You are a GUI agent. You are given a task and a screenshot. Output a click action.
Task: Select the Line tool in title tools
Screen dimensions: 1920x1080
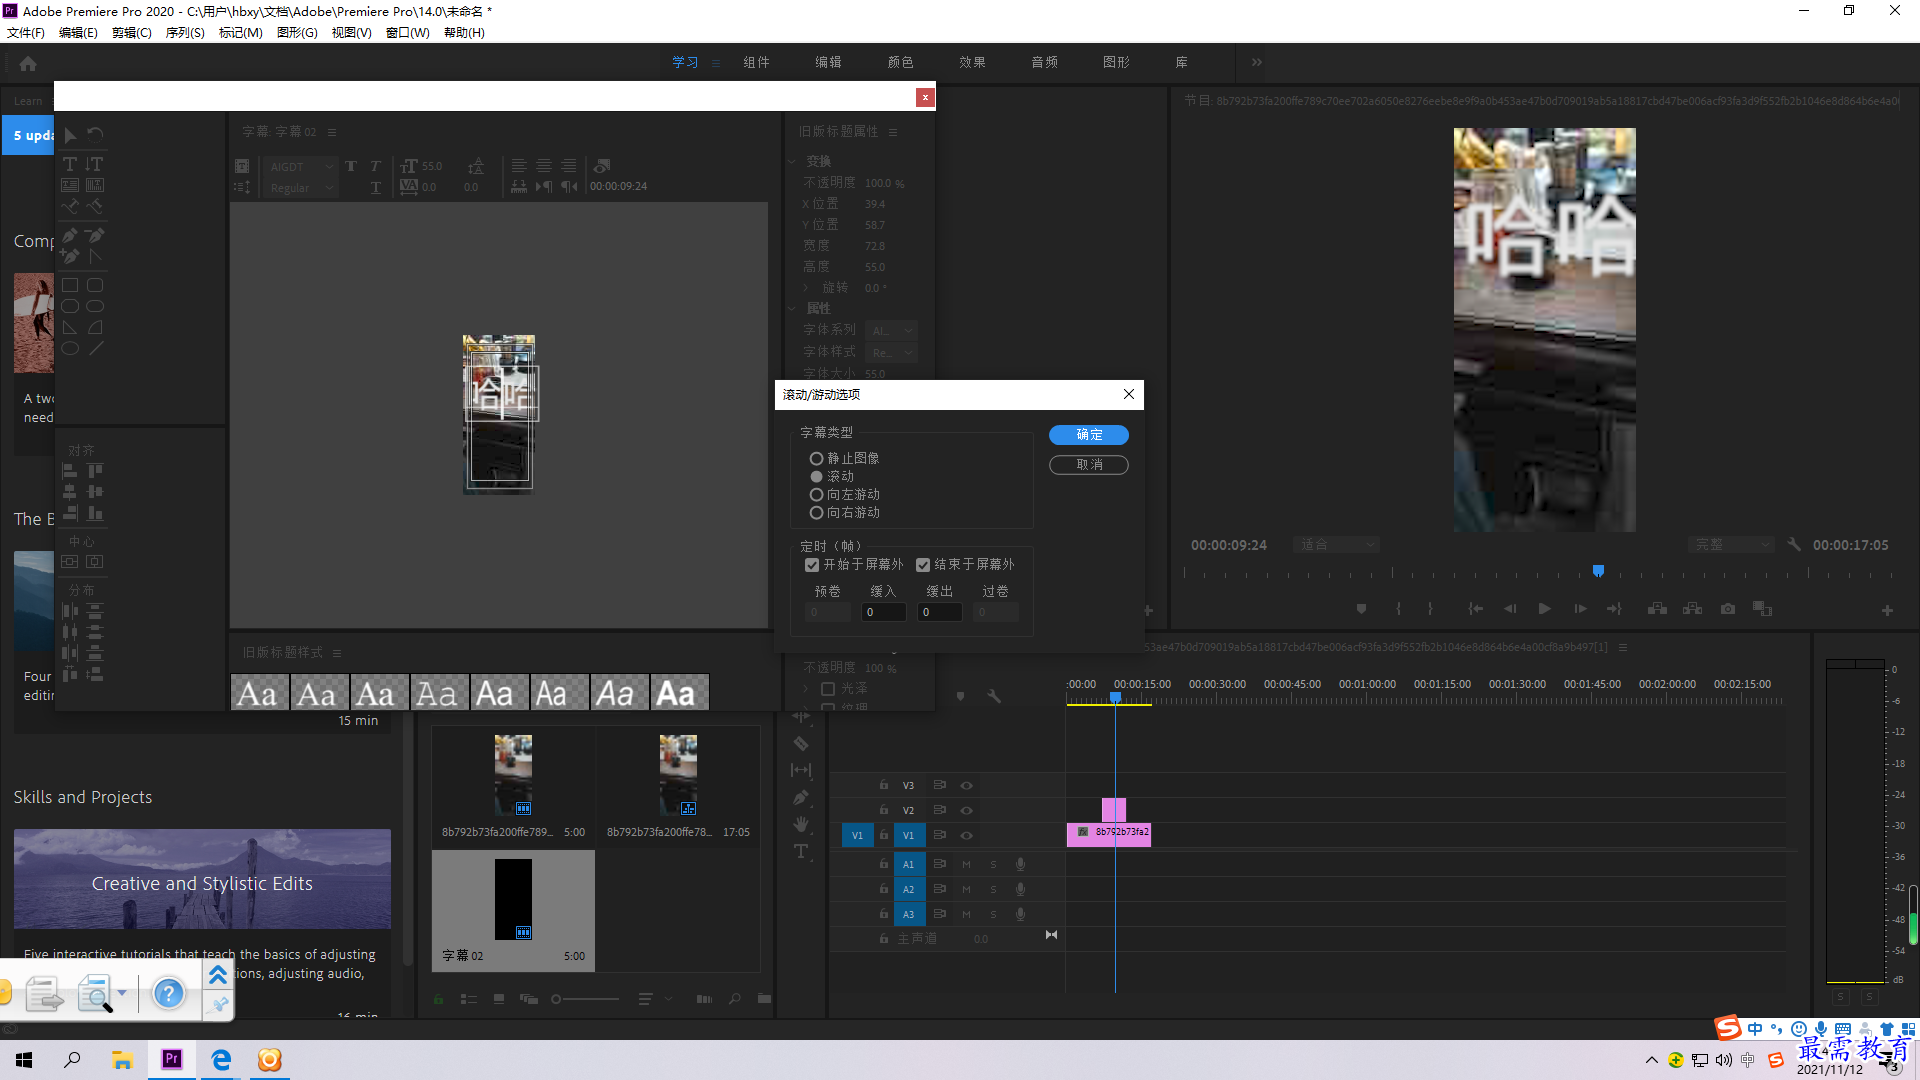pos(95,349)
